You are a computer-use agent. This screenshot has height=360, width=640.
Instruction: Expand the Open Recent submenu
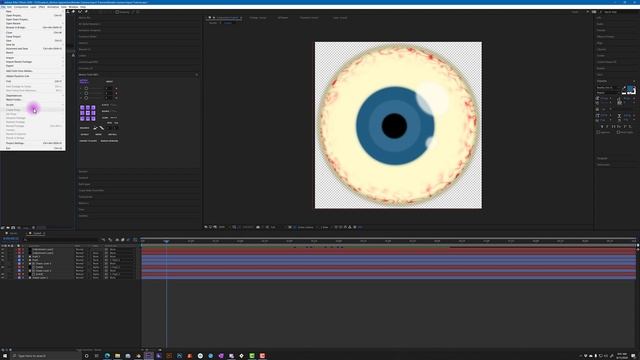click(x=33, y=23)
